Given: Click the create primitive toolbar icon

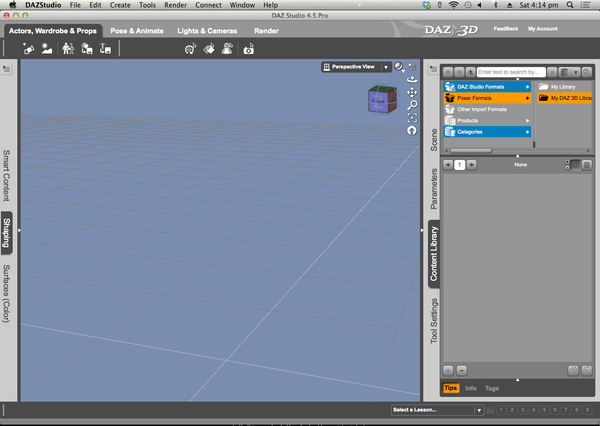Looking at the screenshot, I should 28,49.
